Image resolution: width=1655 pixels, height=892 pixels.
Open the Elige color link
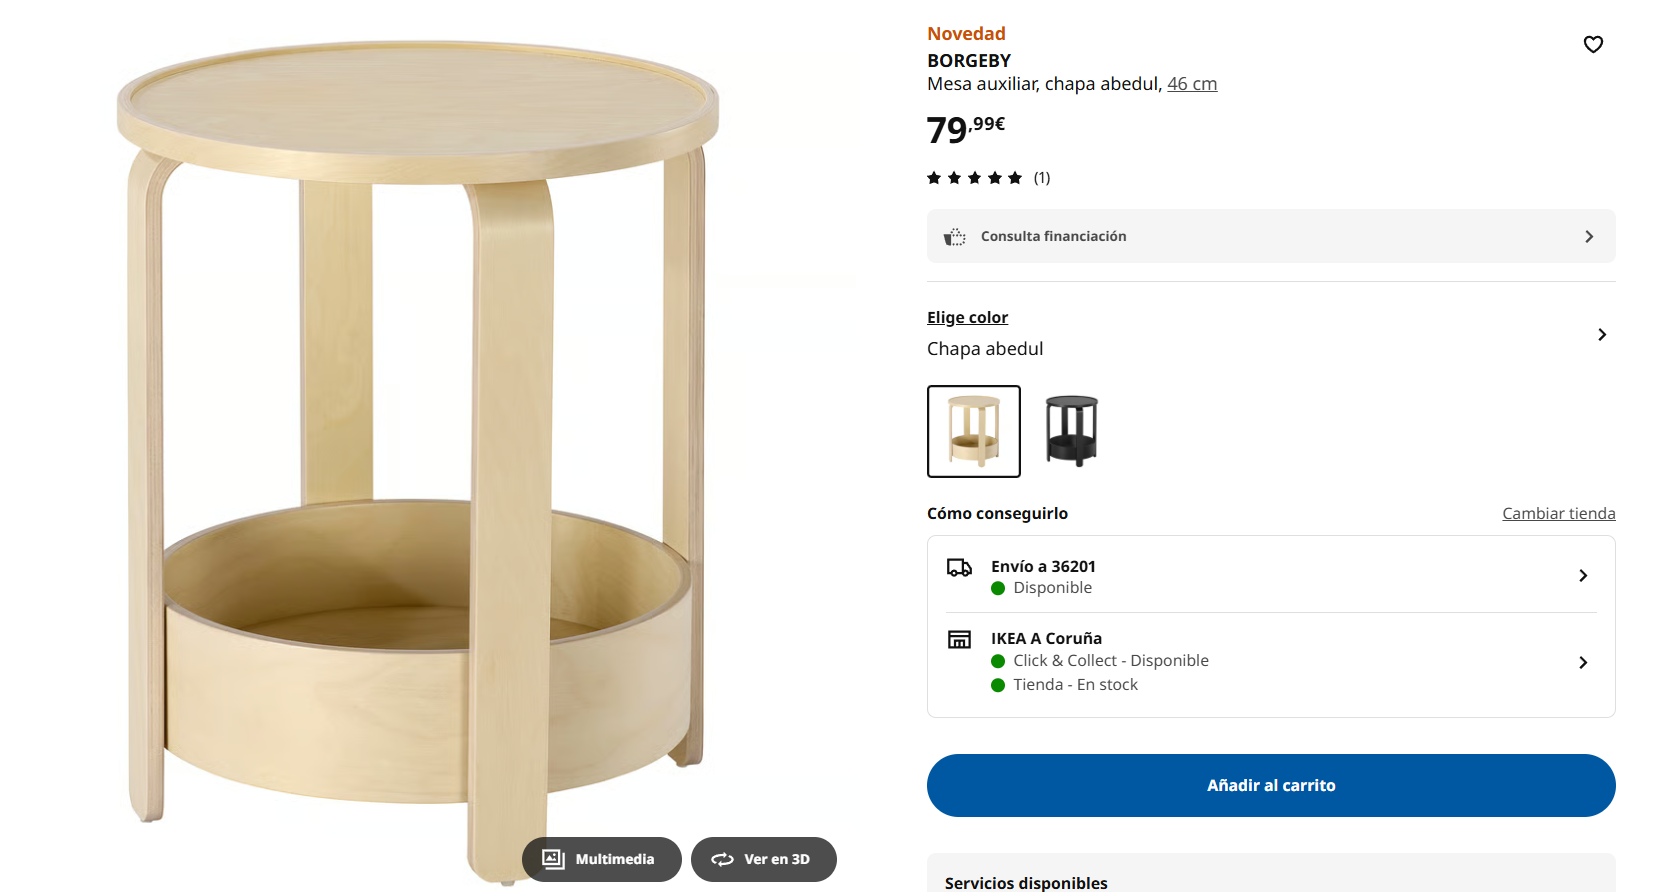967,317
